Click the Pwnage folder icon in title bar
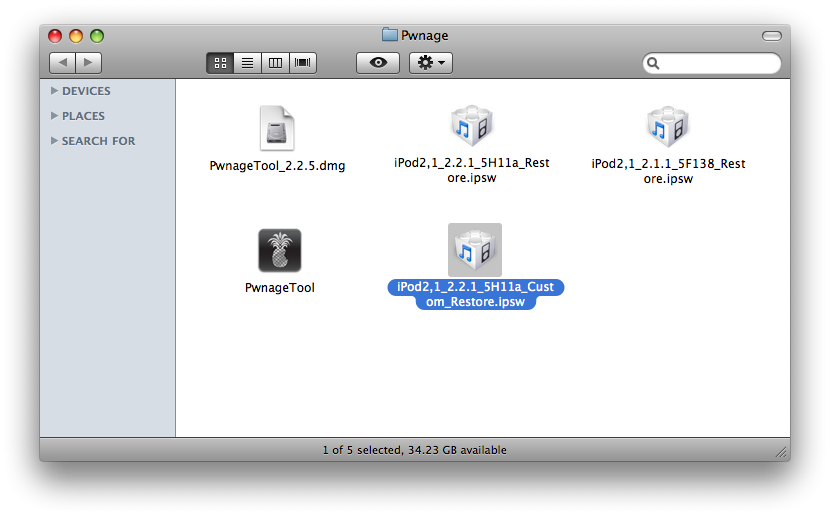This screenshot has width=830, height=516. pyautogui.click(x=390, y=35)
